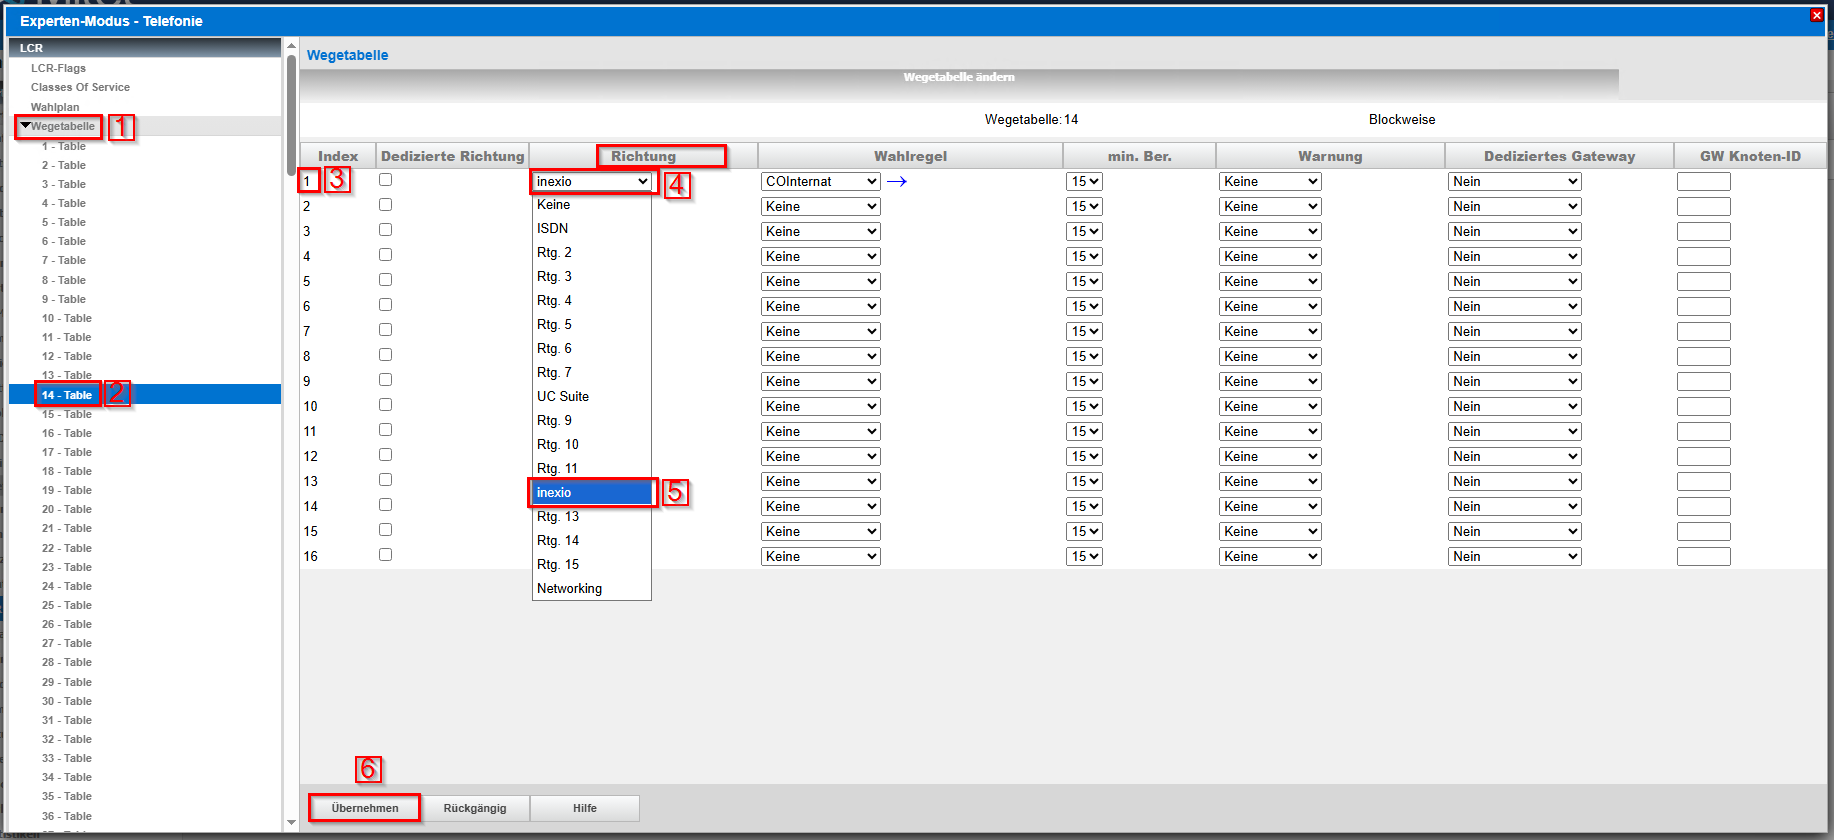Click the Wegetabelle heading link
Image resolution: width=1834 pixels, height=840 pixels.
[347, 55]
